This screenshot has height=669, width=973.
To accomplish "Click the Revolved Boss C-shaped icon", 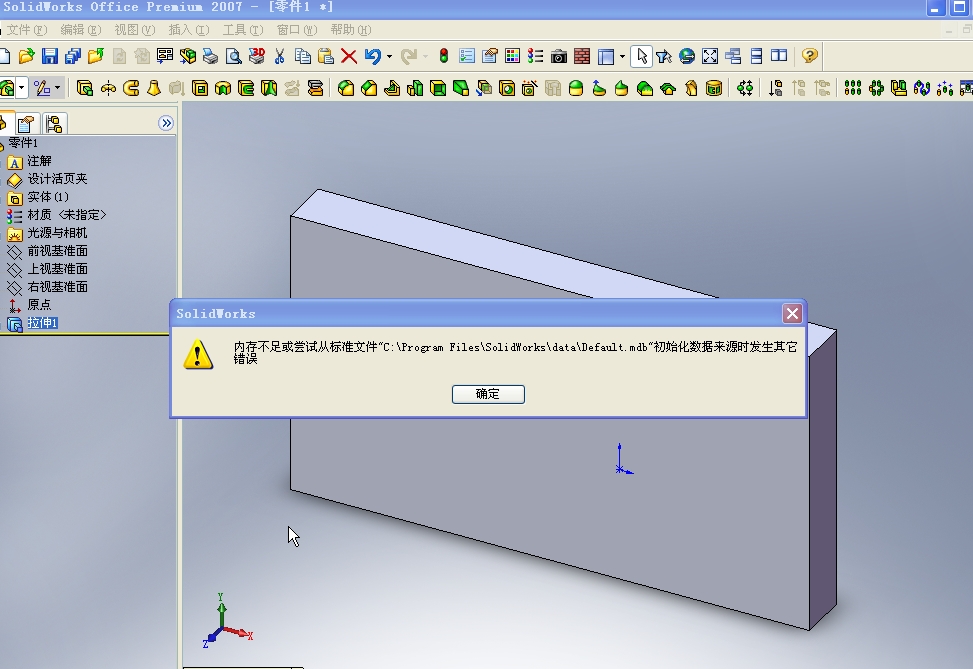I will pyautogui.click(x=131, y=88).
